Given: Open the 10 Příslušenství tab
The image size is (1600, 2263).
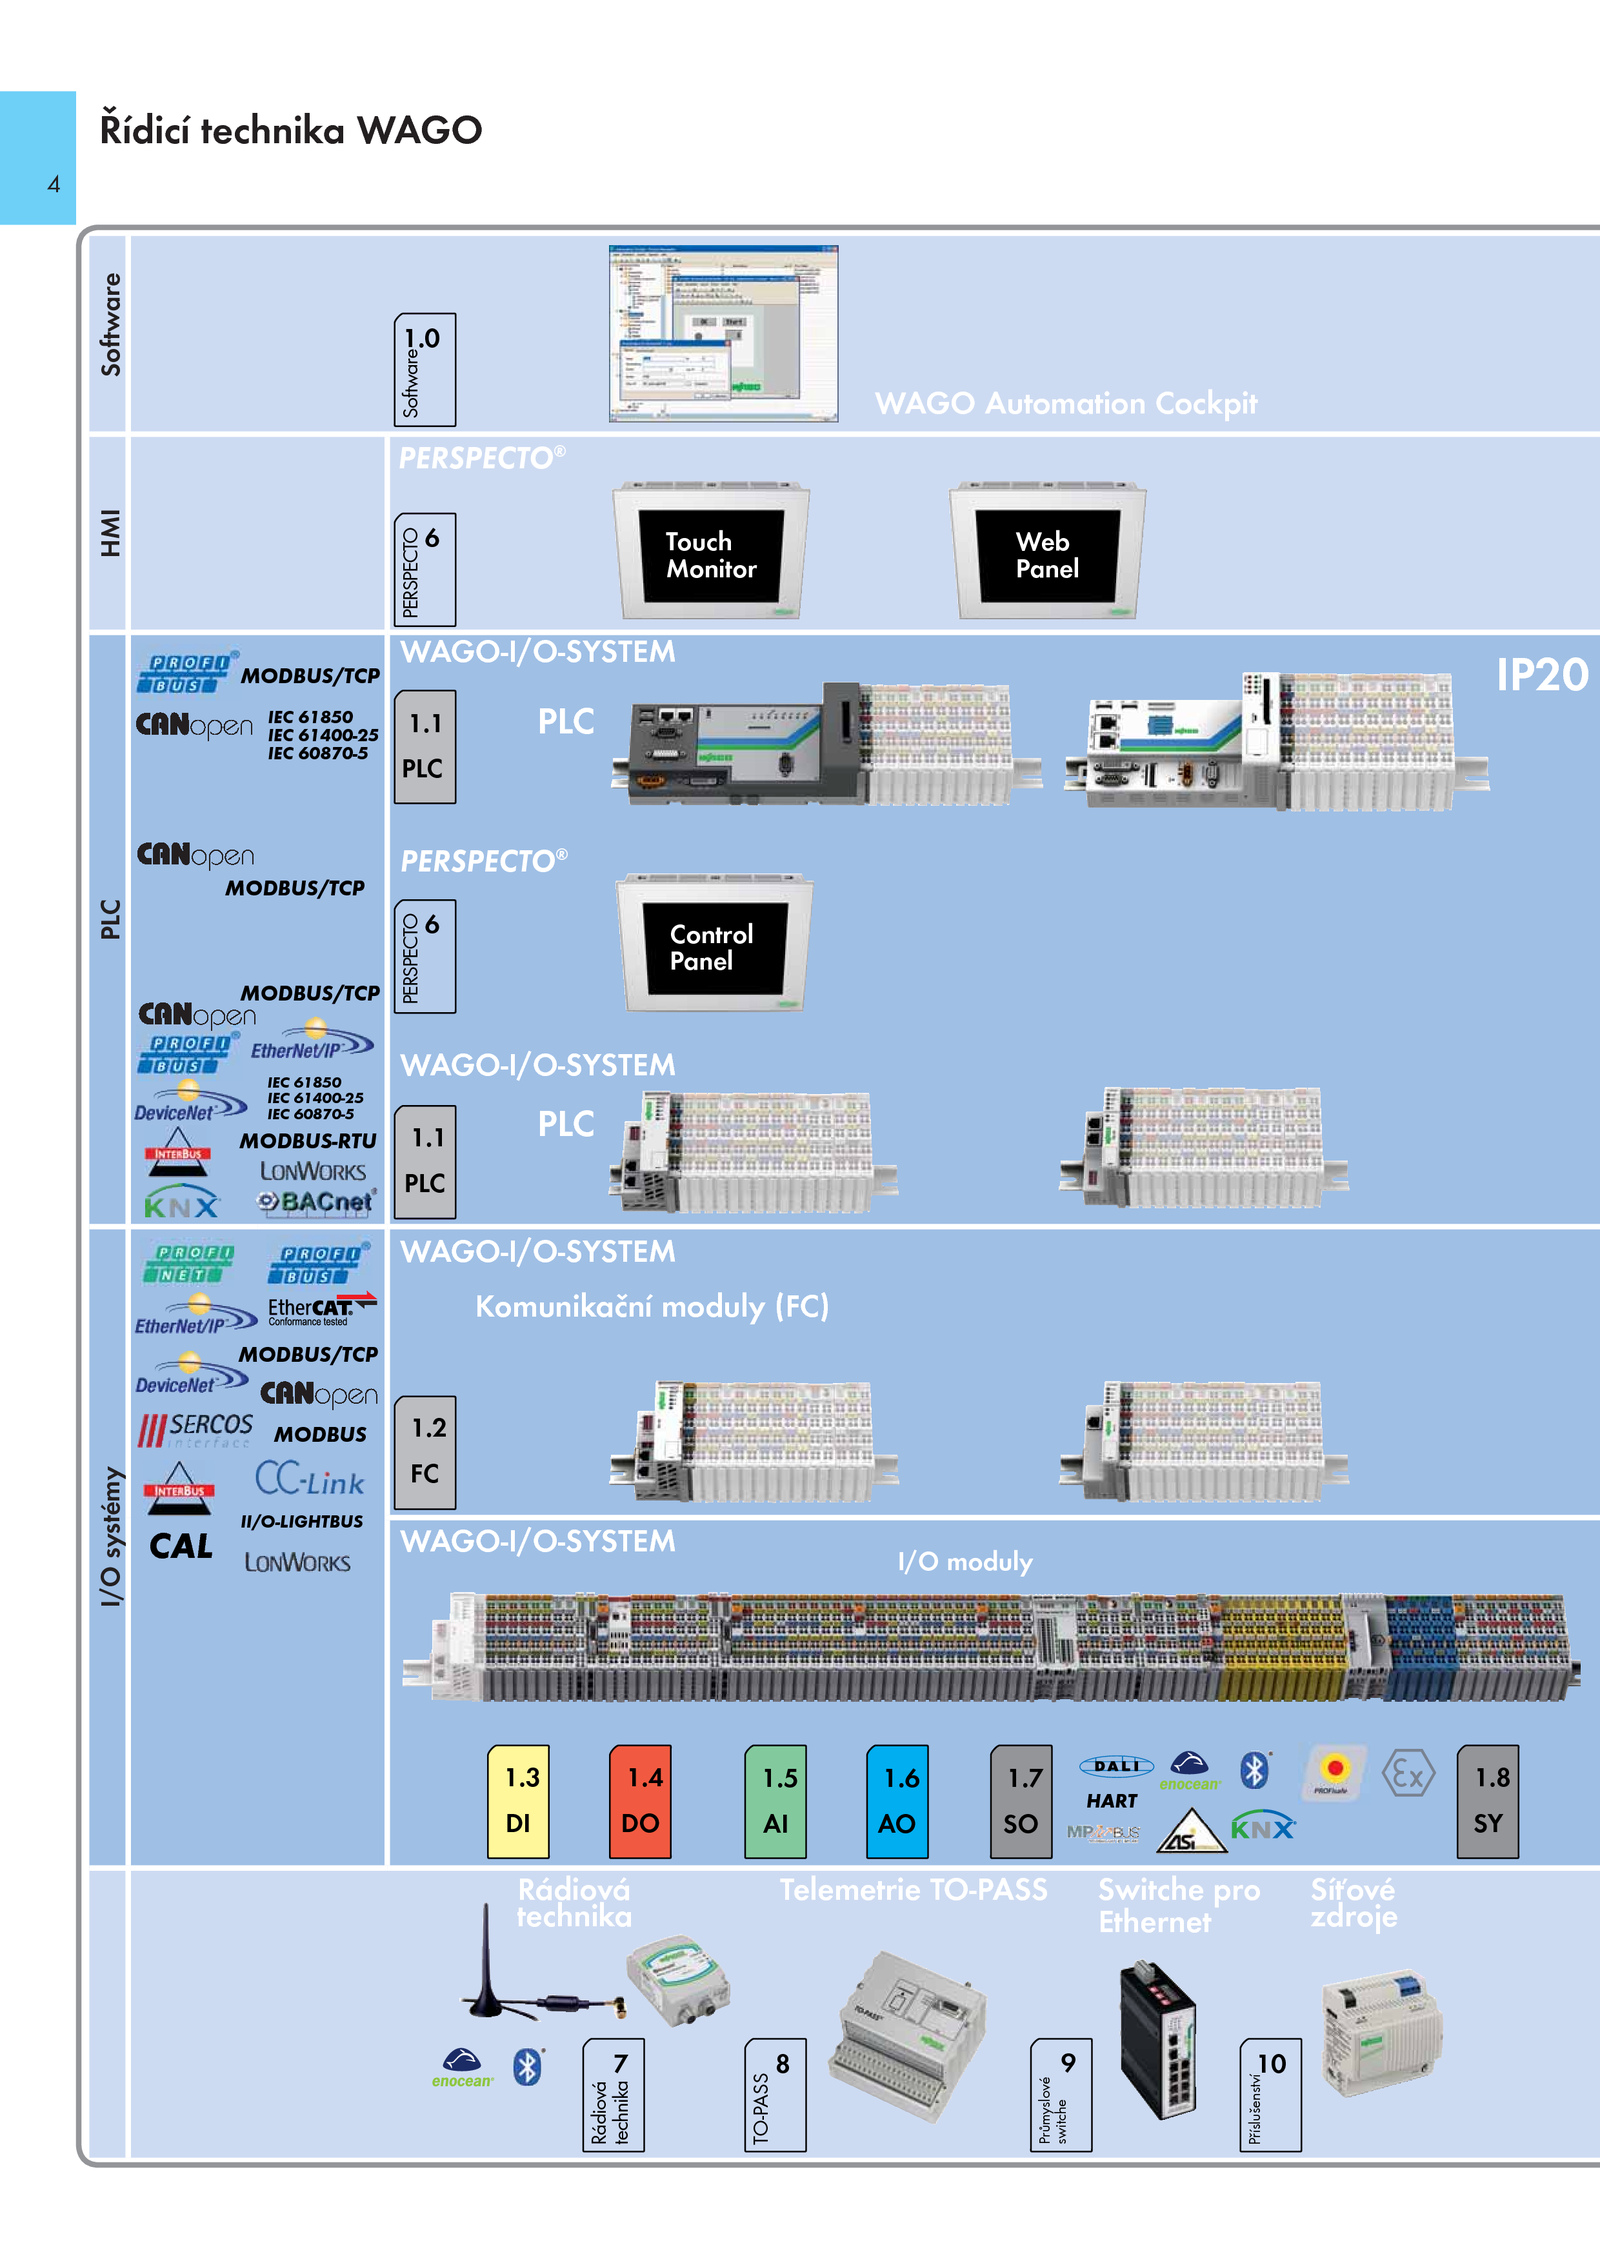Looking at the screenshot, I should (x=1270, y=2095).
